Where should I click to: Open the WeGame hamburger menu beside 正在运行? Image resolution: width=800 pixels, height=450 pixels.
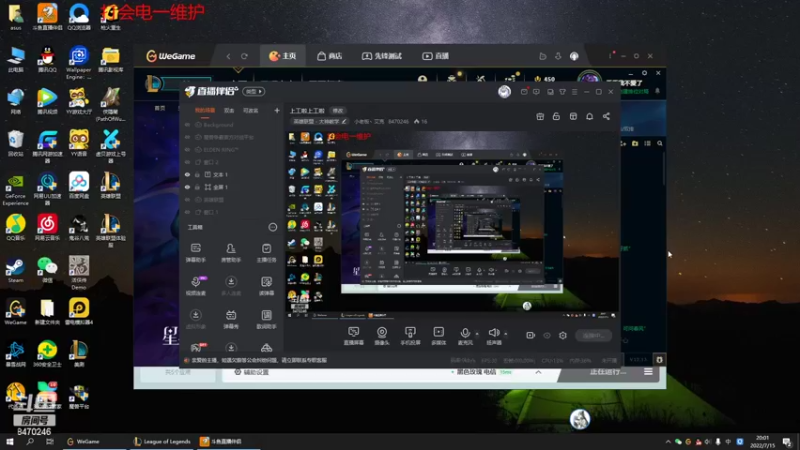pyautogui.click(x=648, y=372)
